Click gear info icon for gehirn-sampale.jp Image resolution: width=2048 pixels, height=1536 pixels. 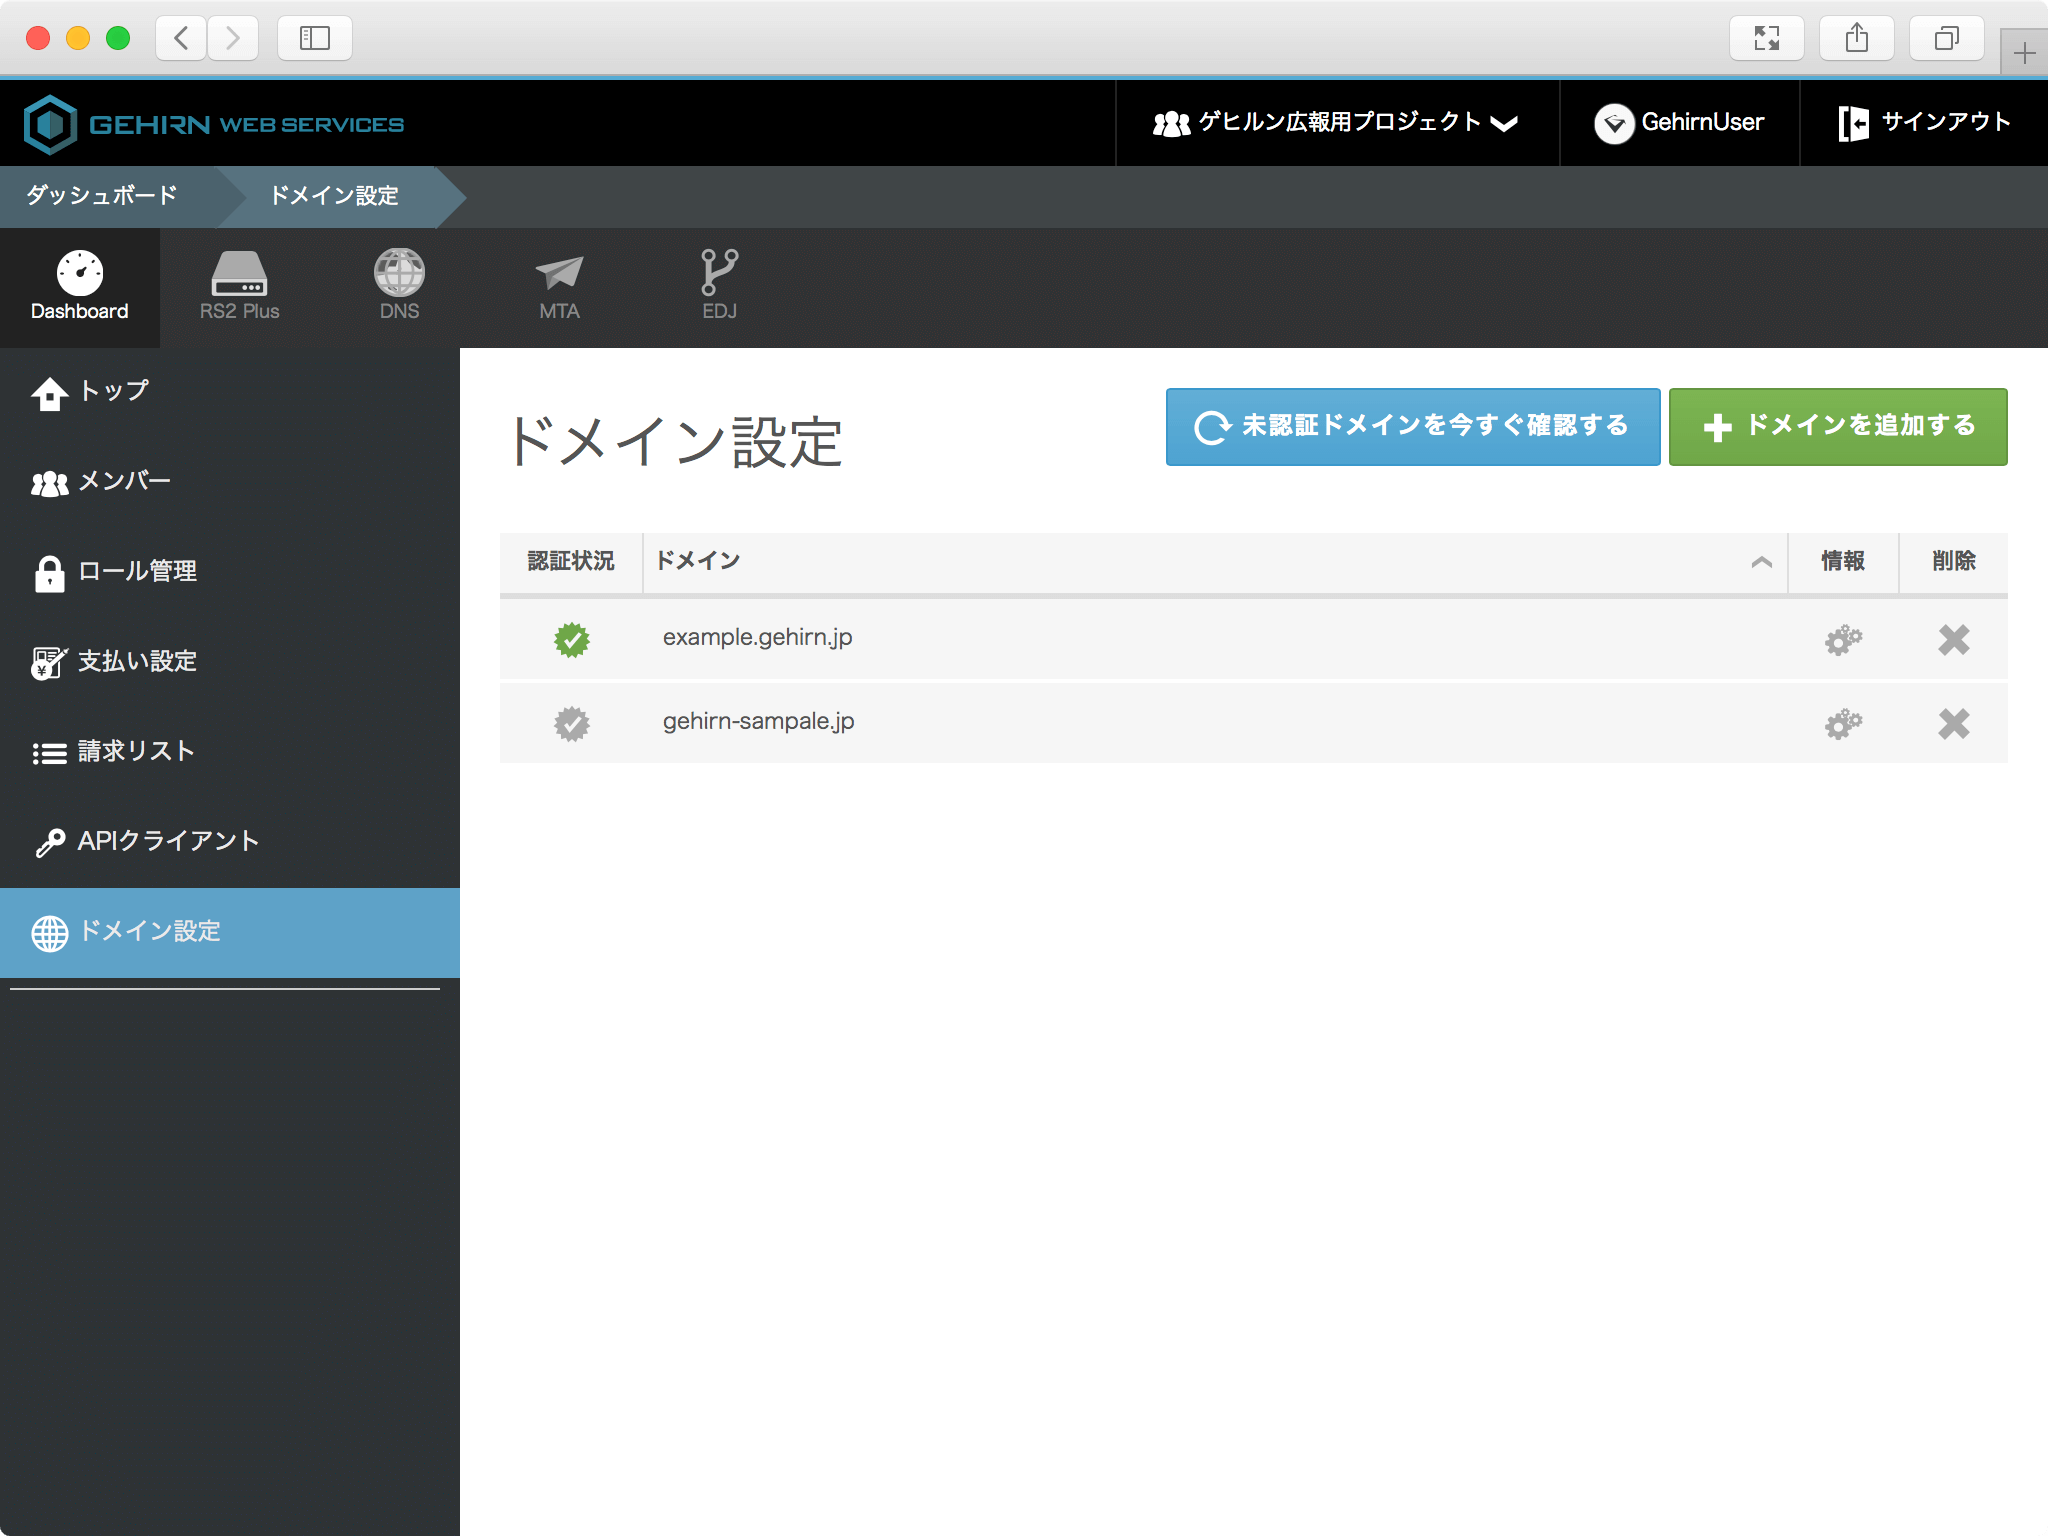pyautogui.click(x=1843, y=724)
